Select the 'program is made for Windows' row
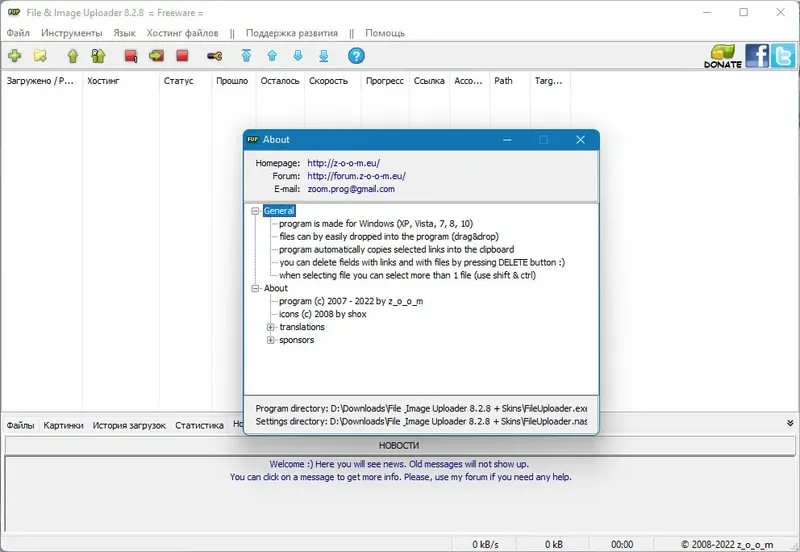 click(376, 223)
